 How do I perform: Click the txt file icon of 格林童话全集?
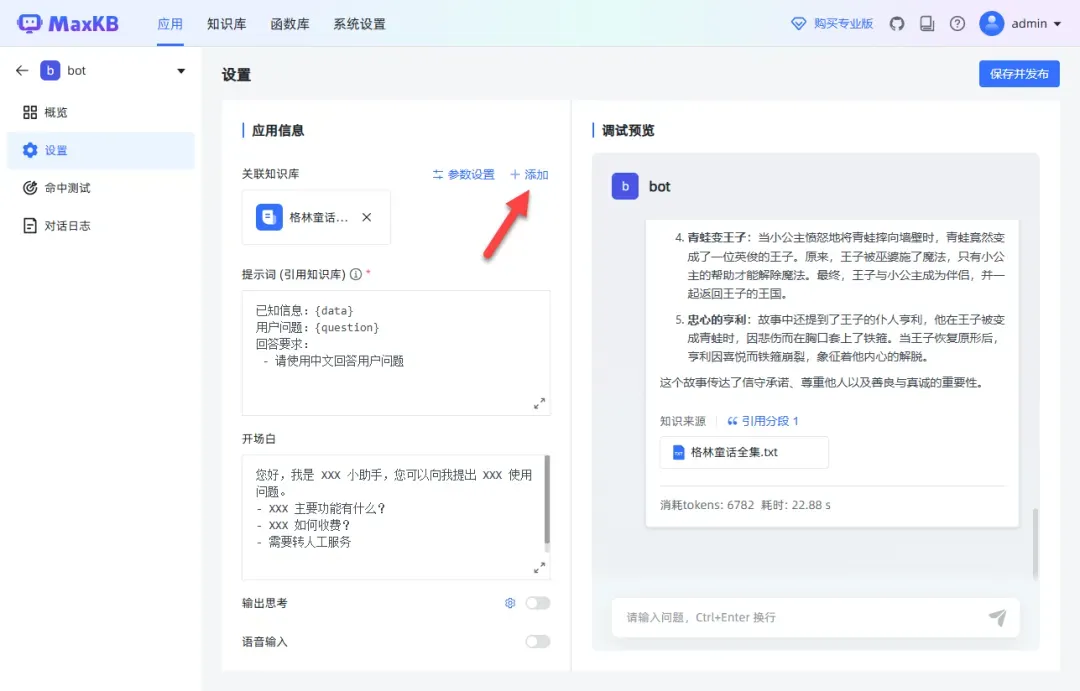(678, 453)
